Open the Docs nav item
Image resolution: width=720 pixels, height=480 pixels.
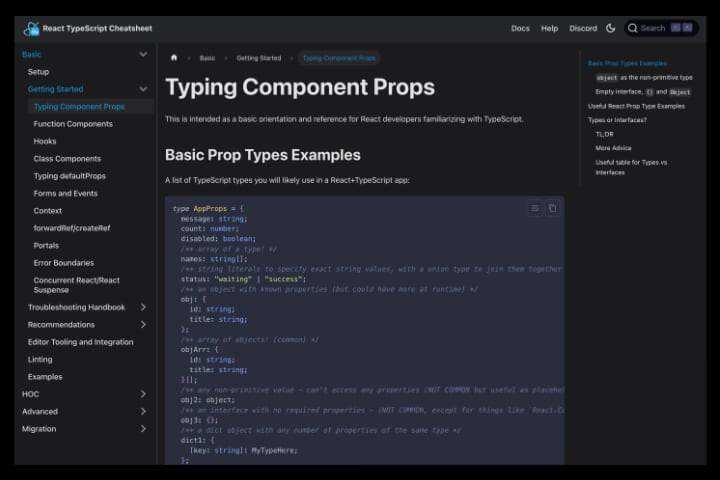520,28
